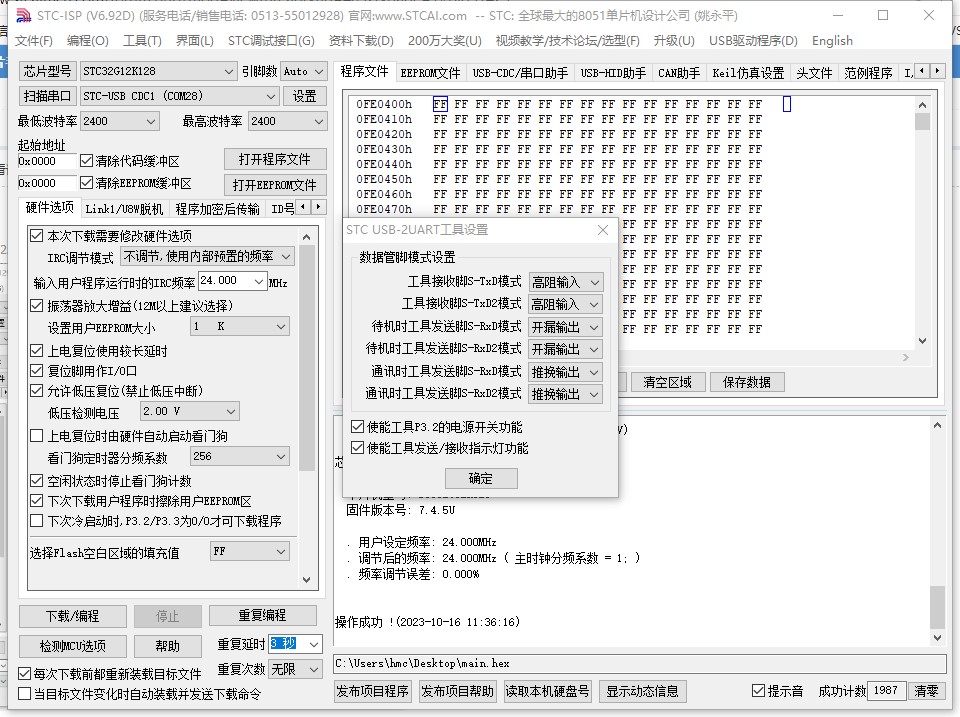This screenshot has width=960, height=717.
Task: Toggle 振荡器放大增益 checkbox
Action: [37, 306]
